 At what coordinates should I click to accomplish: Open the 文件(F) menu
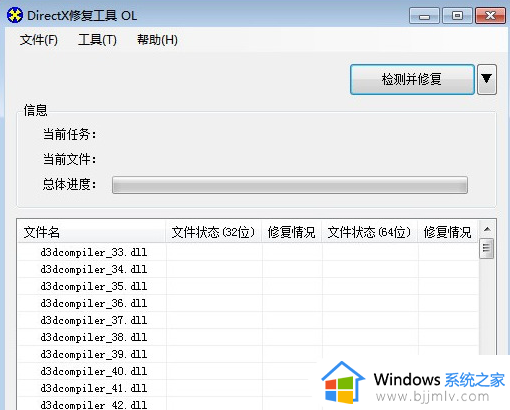pos(39,40)
